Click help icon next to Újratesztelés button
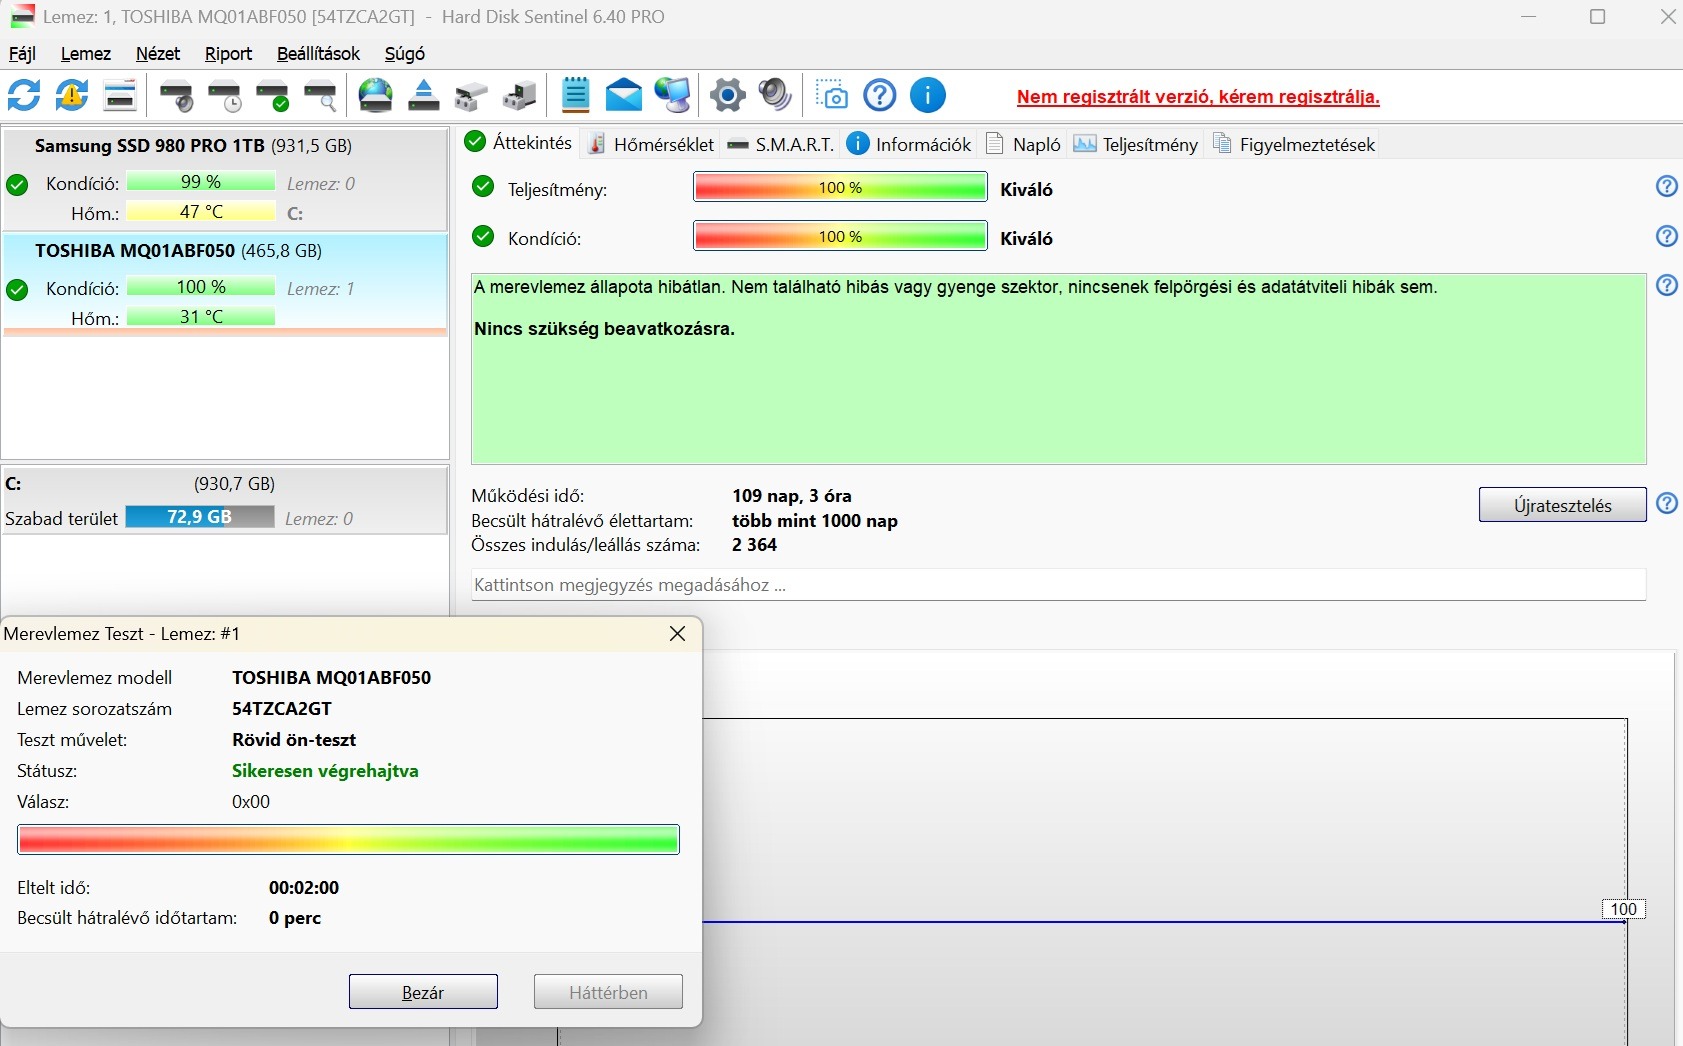The width and height of the screenshot is (1683, 1046). coord(1667,503)
